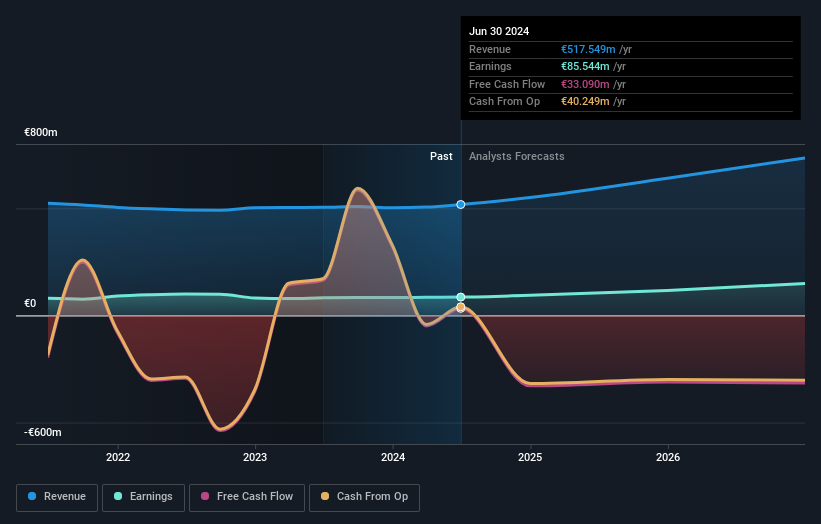This screenshot has height=524, width=821.
Task: Click the teal Earnings legend dot
Action: click(118, 496)
